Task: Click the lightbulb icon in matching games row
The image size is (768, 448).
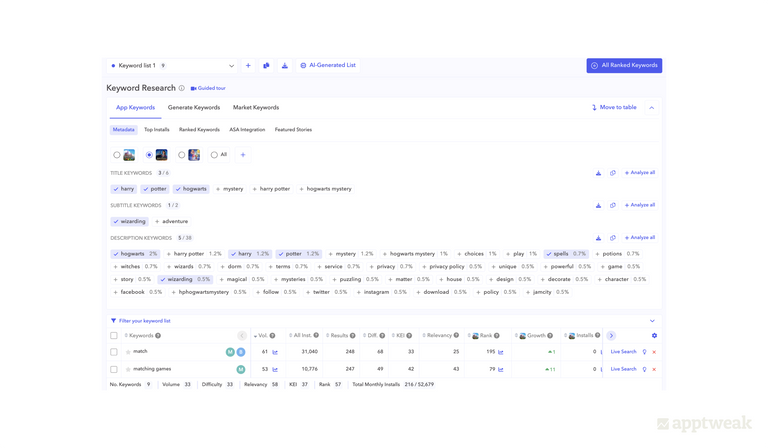Action: (645, 370)
